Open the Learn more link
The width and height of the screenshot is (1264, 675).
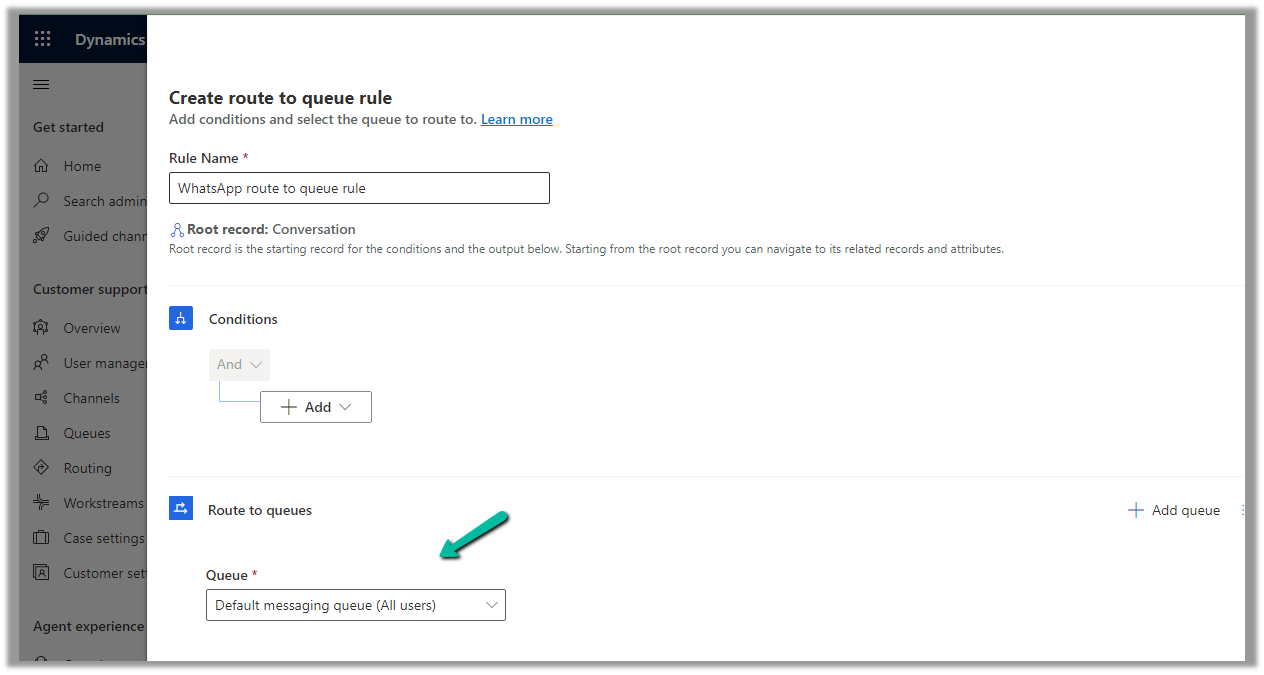tap(517, 119)
